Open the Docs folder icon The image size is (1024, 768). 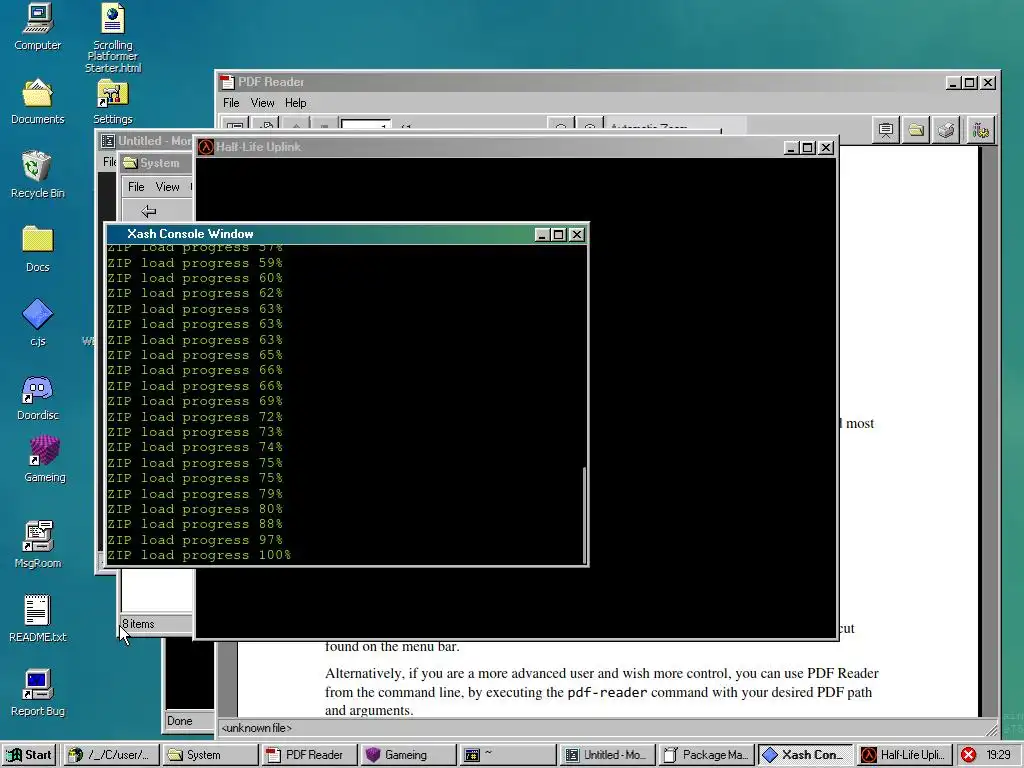[37, 249]
